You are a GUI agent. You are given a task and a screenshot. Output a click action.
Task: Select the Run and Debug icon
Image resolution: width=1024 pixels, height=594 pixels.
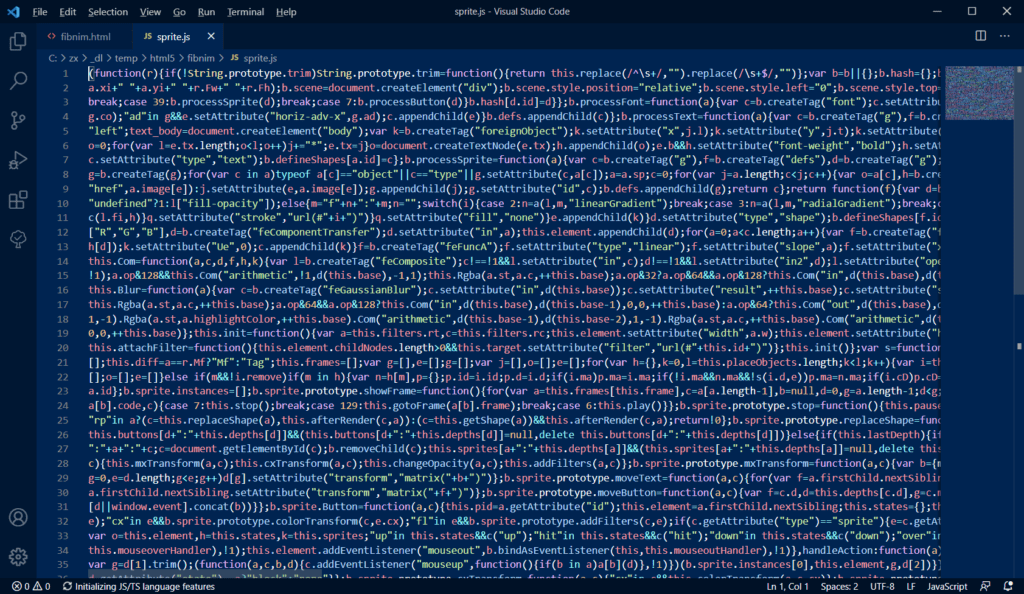pos(16,158)
